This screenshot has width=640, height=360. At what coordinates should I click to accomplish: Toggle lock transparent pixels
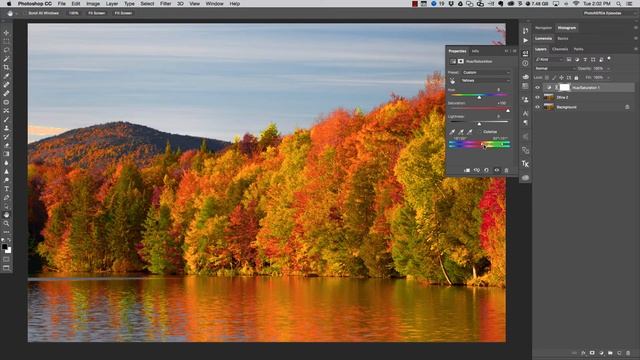click(x=547, y=78)
